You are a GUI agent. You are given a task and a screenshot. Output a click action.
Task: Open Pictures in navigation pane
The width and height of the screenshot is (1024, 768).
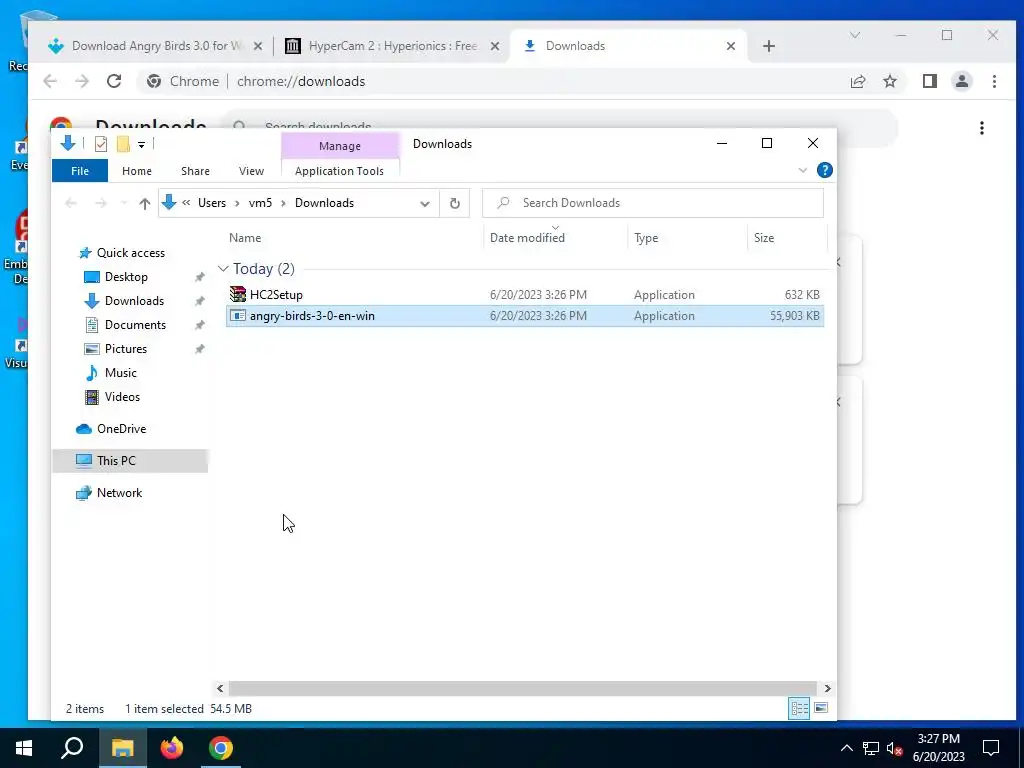click(x=125, y=349)
